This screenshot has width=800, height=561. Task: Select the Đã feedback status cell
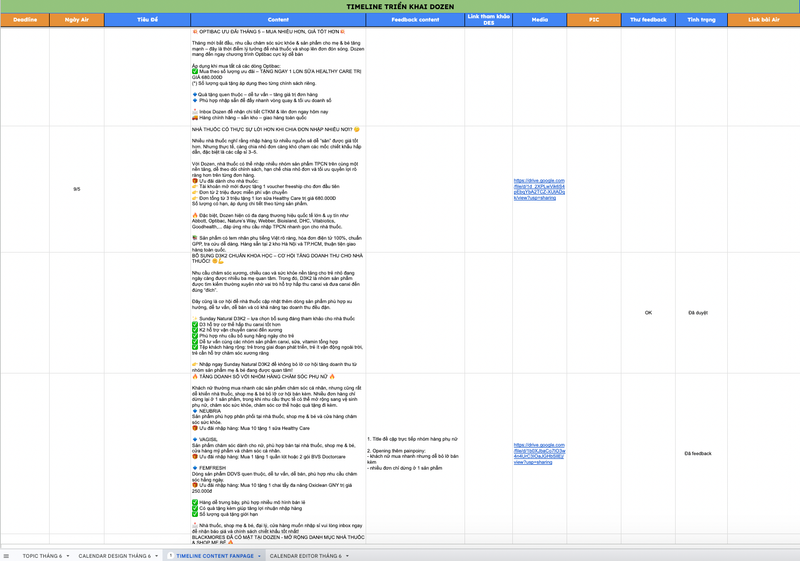tap(702, 453)
